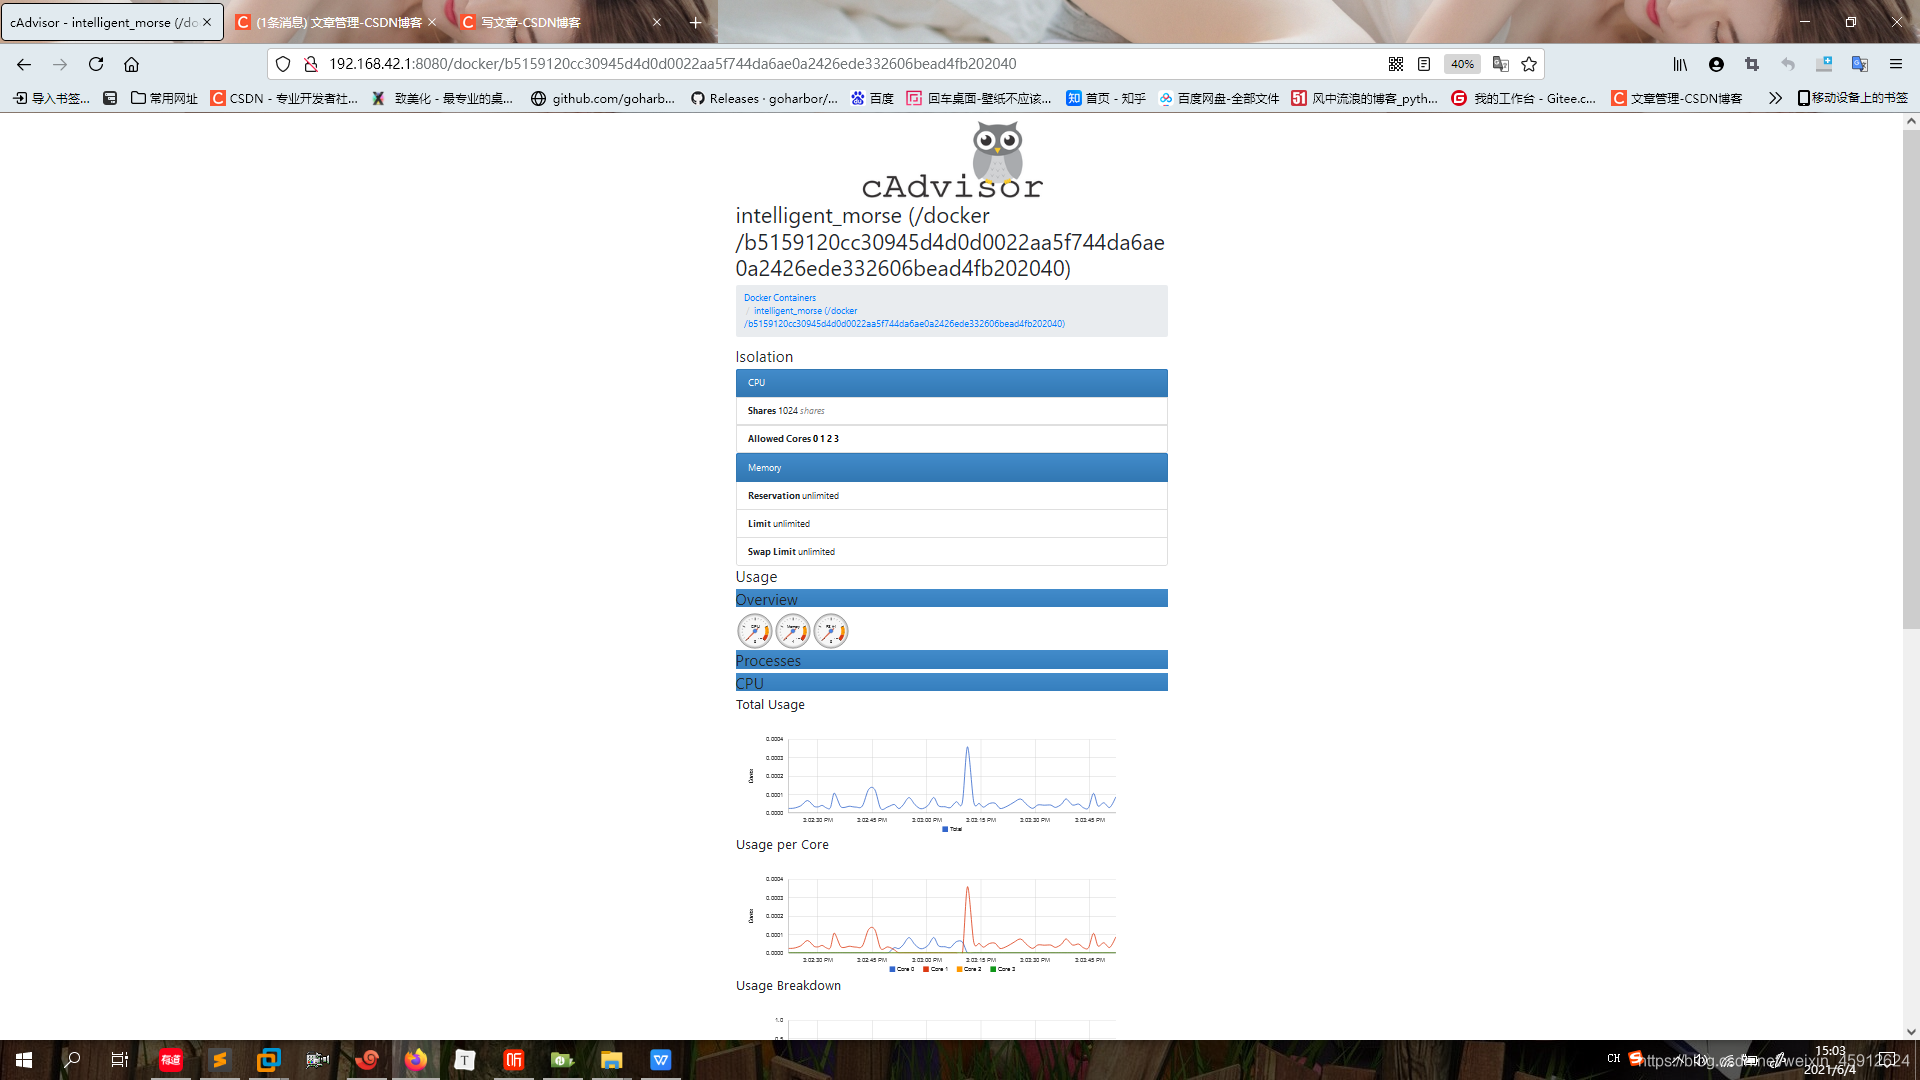
Task: Open a new browser tab
Action: [x=696, y=22]
